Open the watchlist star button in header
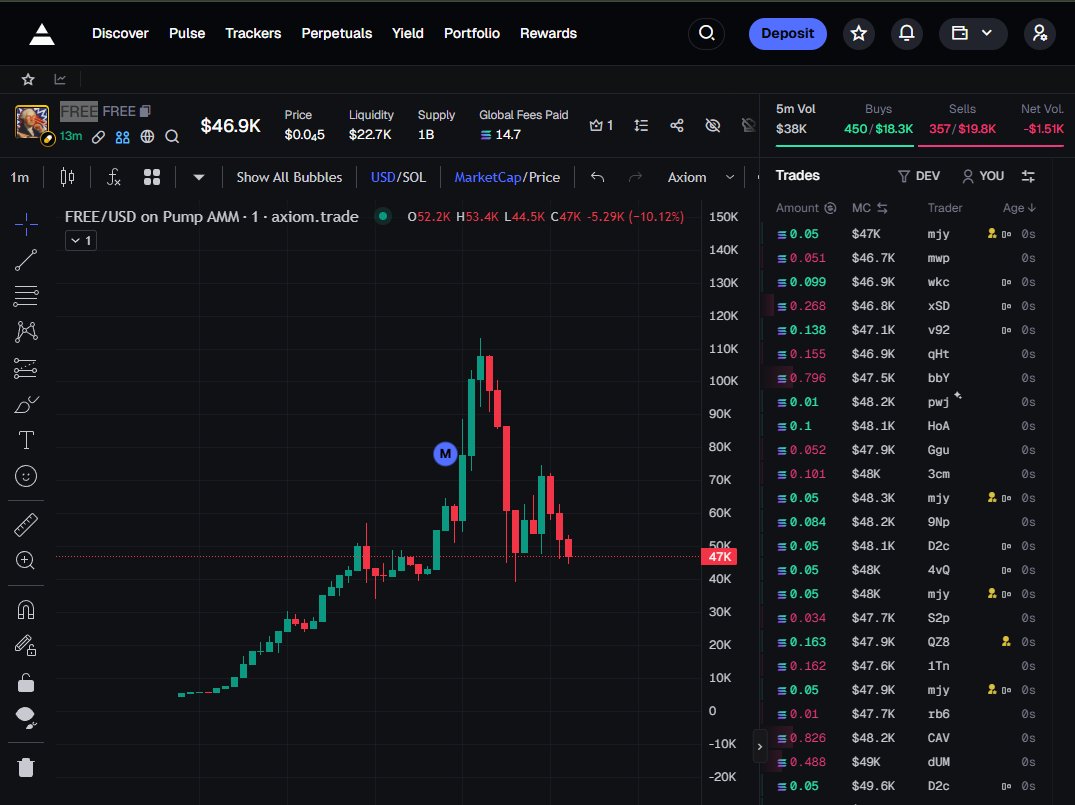The width and height of the screenshot is (1075, 805). 858,33
